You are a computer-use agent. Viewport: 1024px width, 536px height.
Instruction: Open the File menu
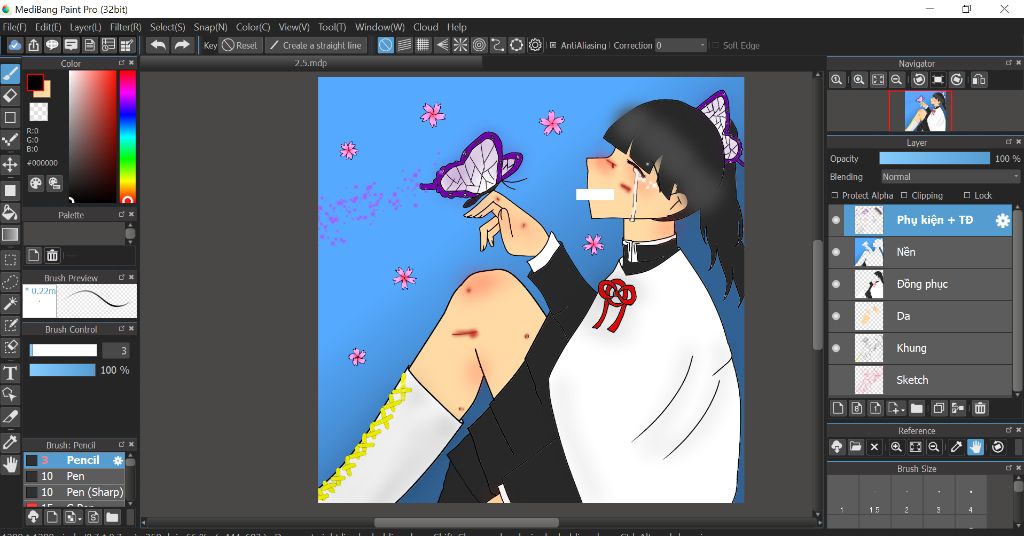tap(14, 27)
